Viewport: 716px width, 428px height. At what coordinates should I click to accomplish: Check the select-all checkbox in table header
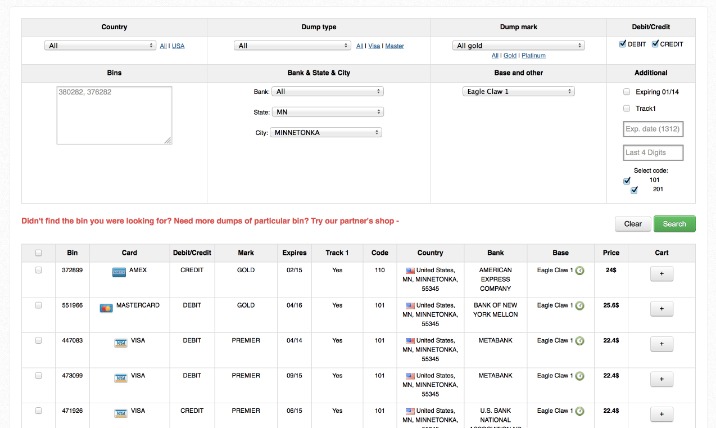38,253
